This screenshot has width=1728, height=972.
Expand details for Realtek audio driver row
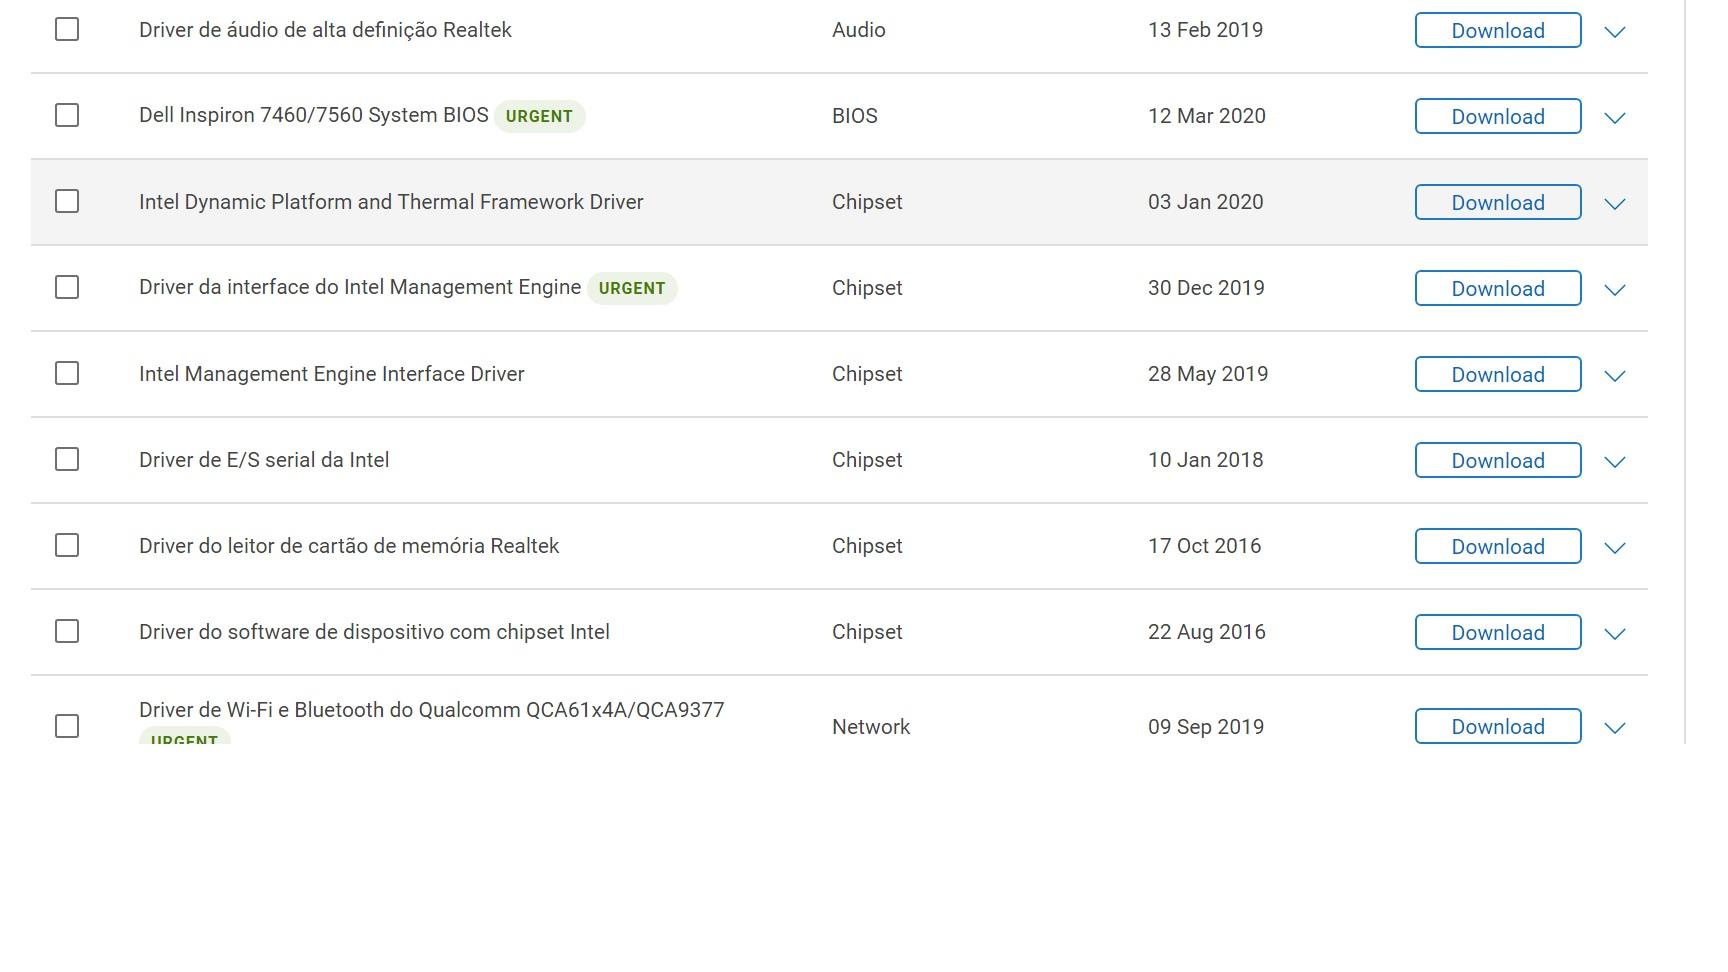pyautogui.click(x=1614, y=31)
